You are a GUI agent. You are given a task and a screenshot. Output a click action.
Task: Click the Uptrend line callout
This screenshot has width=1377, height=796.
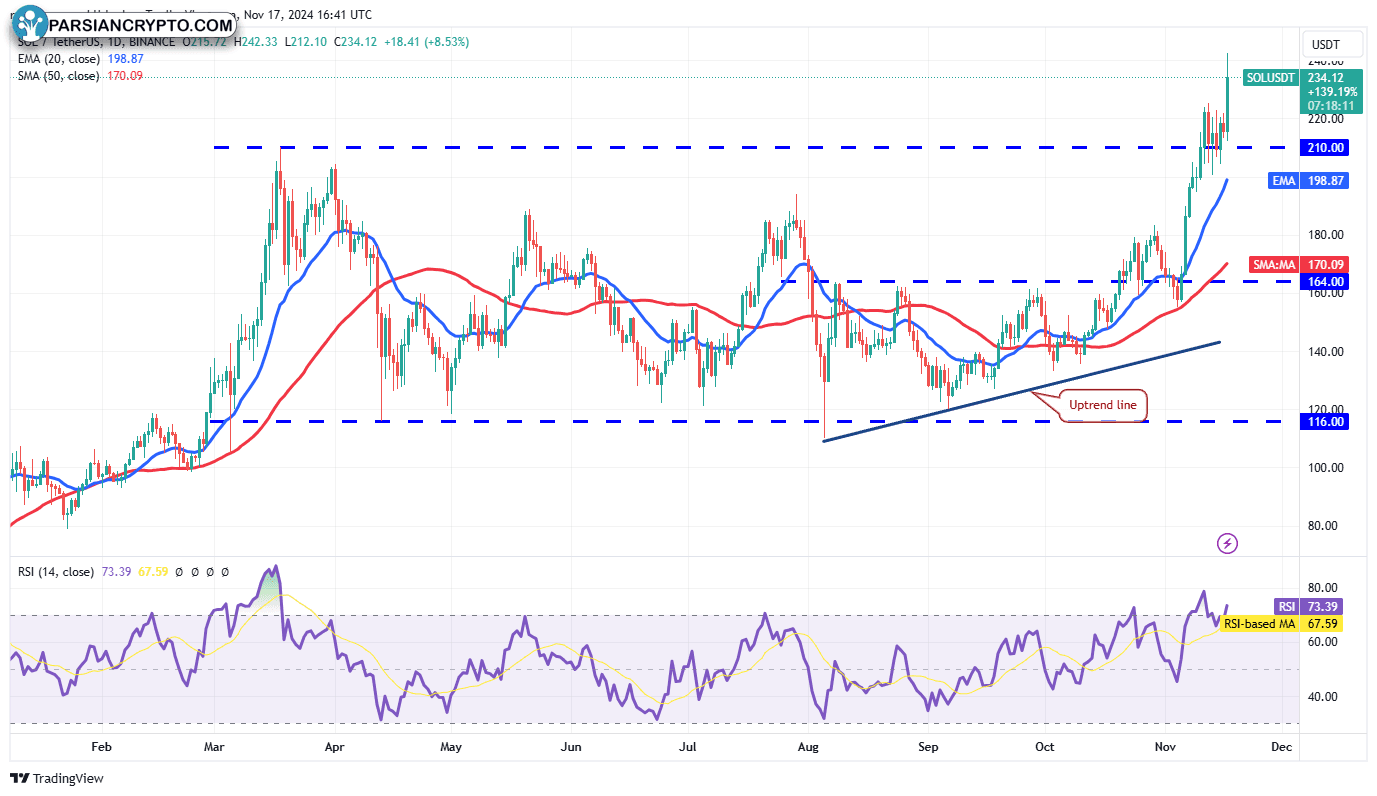(1105, 406)
